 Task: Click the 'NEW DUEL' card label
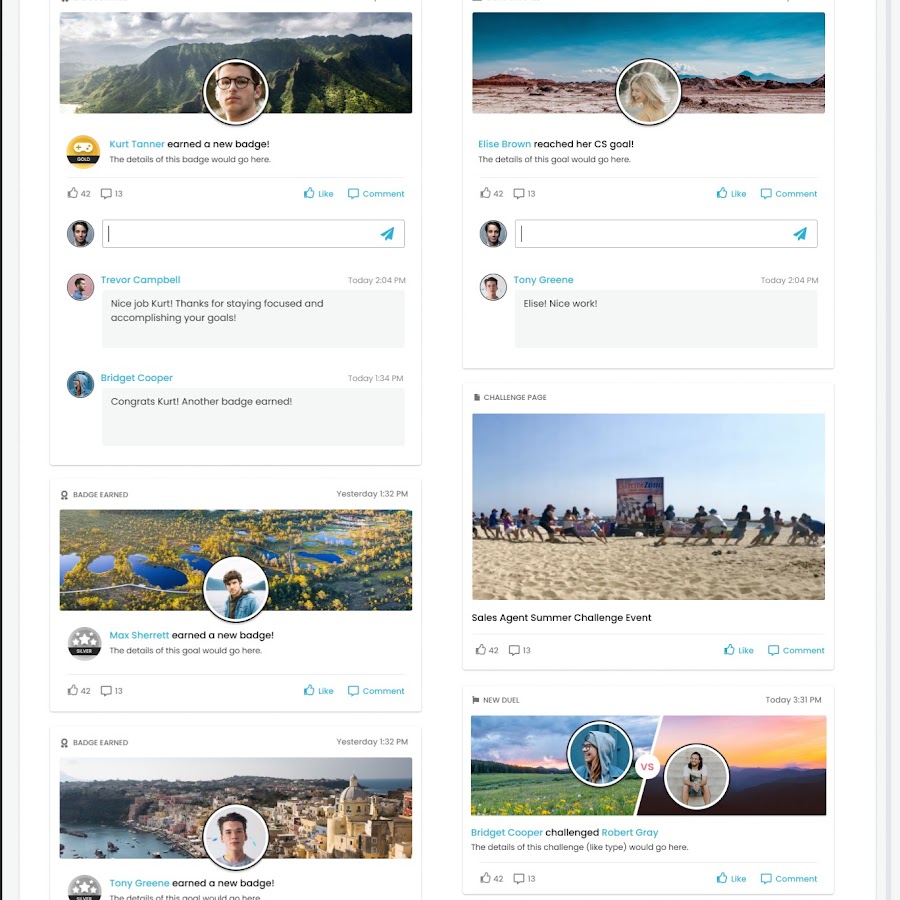pyautogui.click(x=501, y=700)
